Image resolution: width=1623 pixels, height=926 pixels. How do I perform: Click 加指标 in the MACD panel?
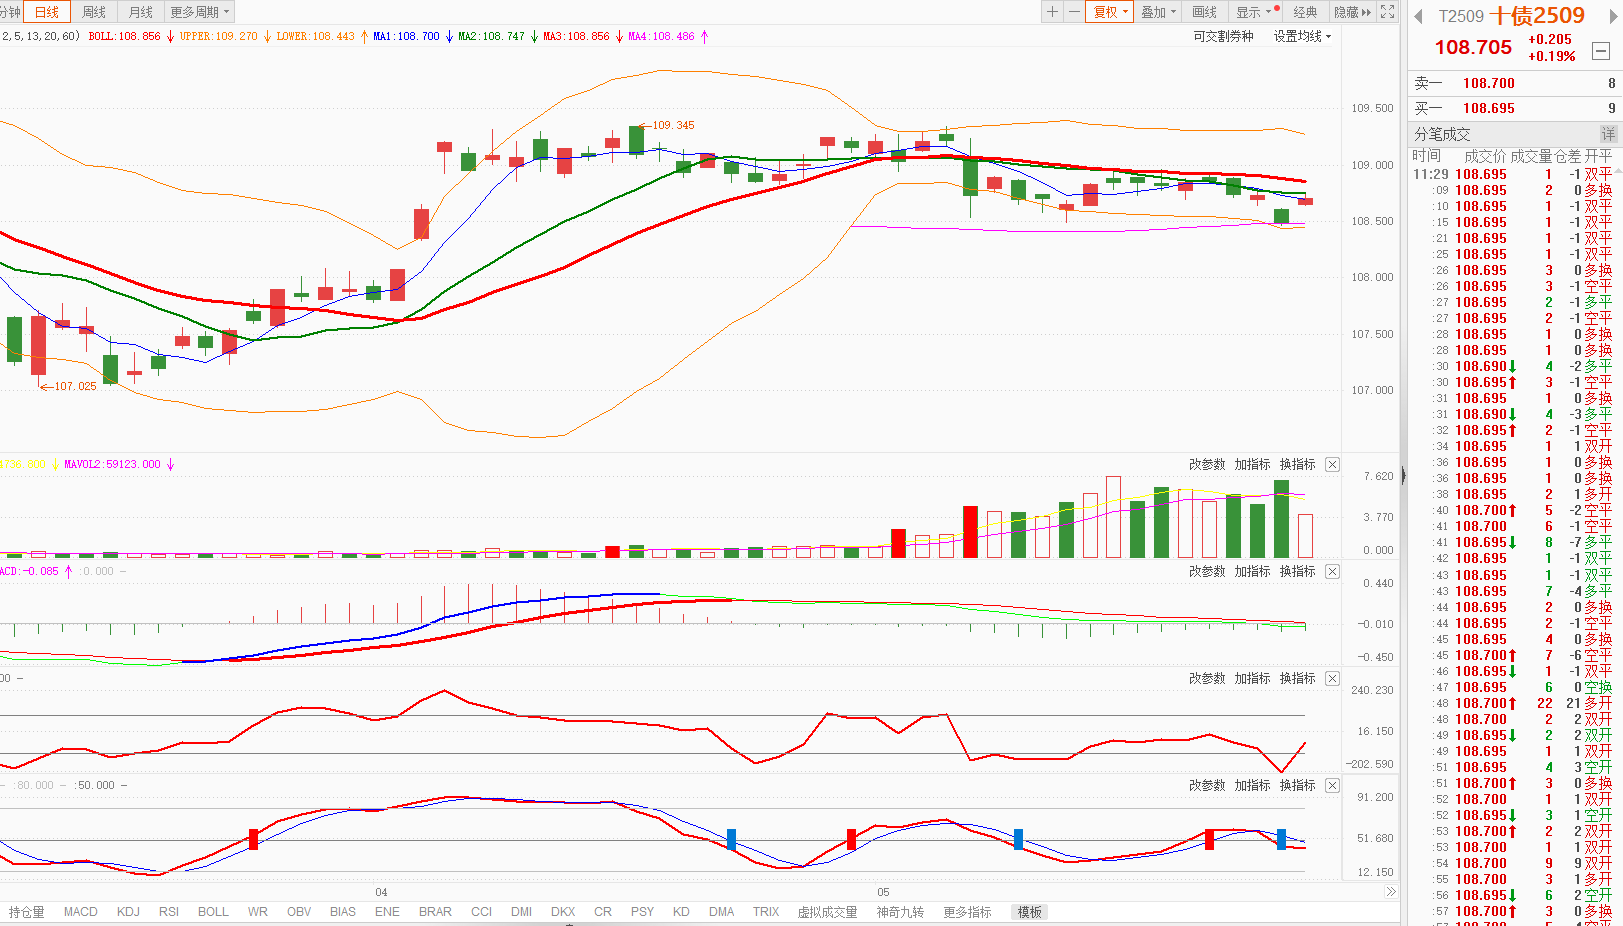click(x=1252, y=571)
